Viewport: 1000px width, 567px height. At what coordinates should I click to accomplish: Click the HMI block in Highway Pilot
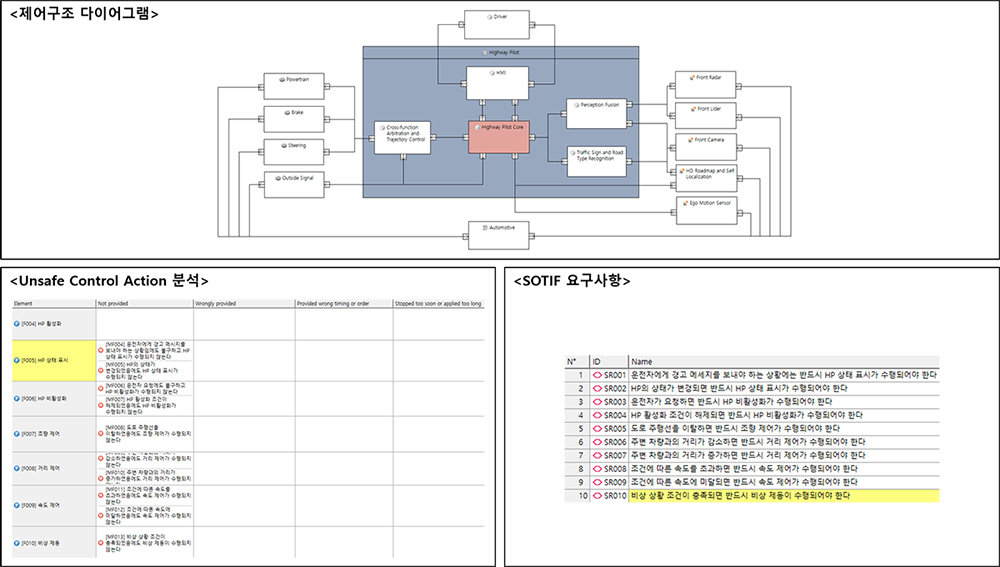(x=498, y=80)
